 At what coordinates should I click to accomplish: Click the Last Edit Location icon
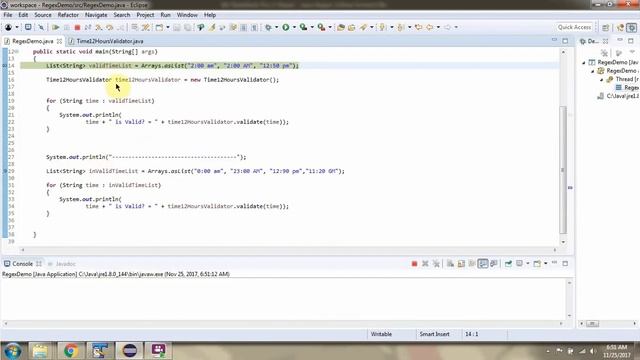tap(418, 27)
